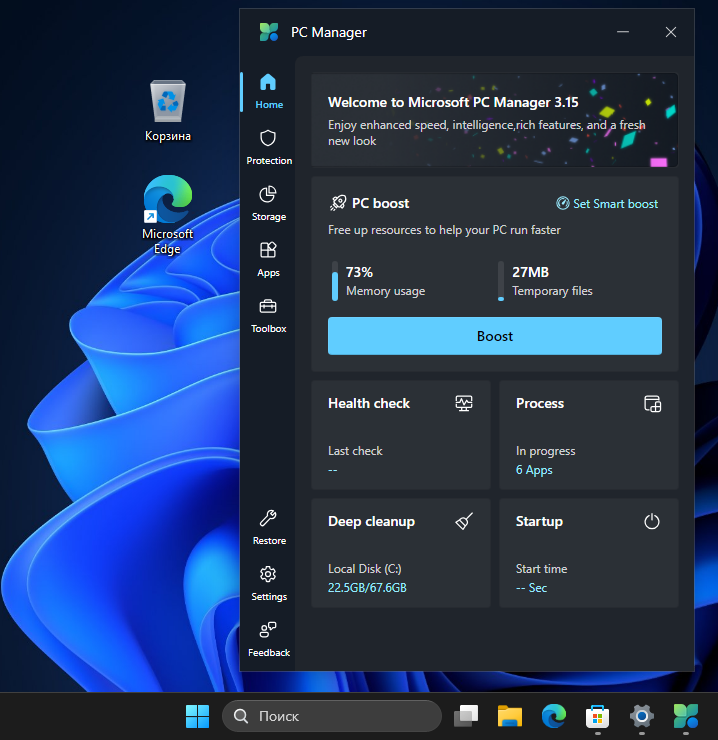The height and width of the screenshot is (740, 718).
Task: Open the Home section in sidebar
Action: click(x=269, y=92)
